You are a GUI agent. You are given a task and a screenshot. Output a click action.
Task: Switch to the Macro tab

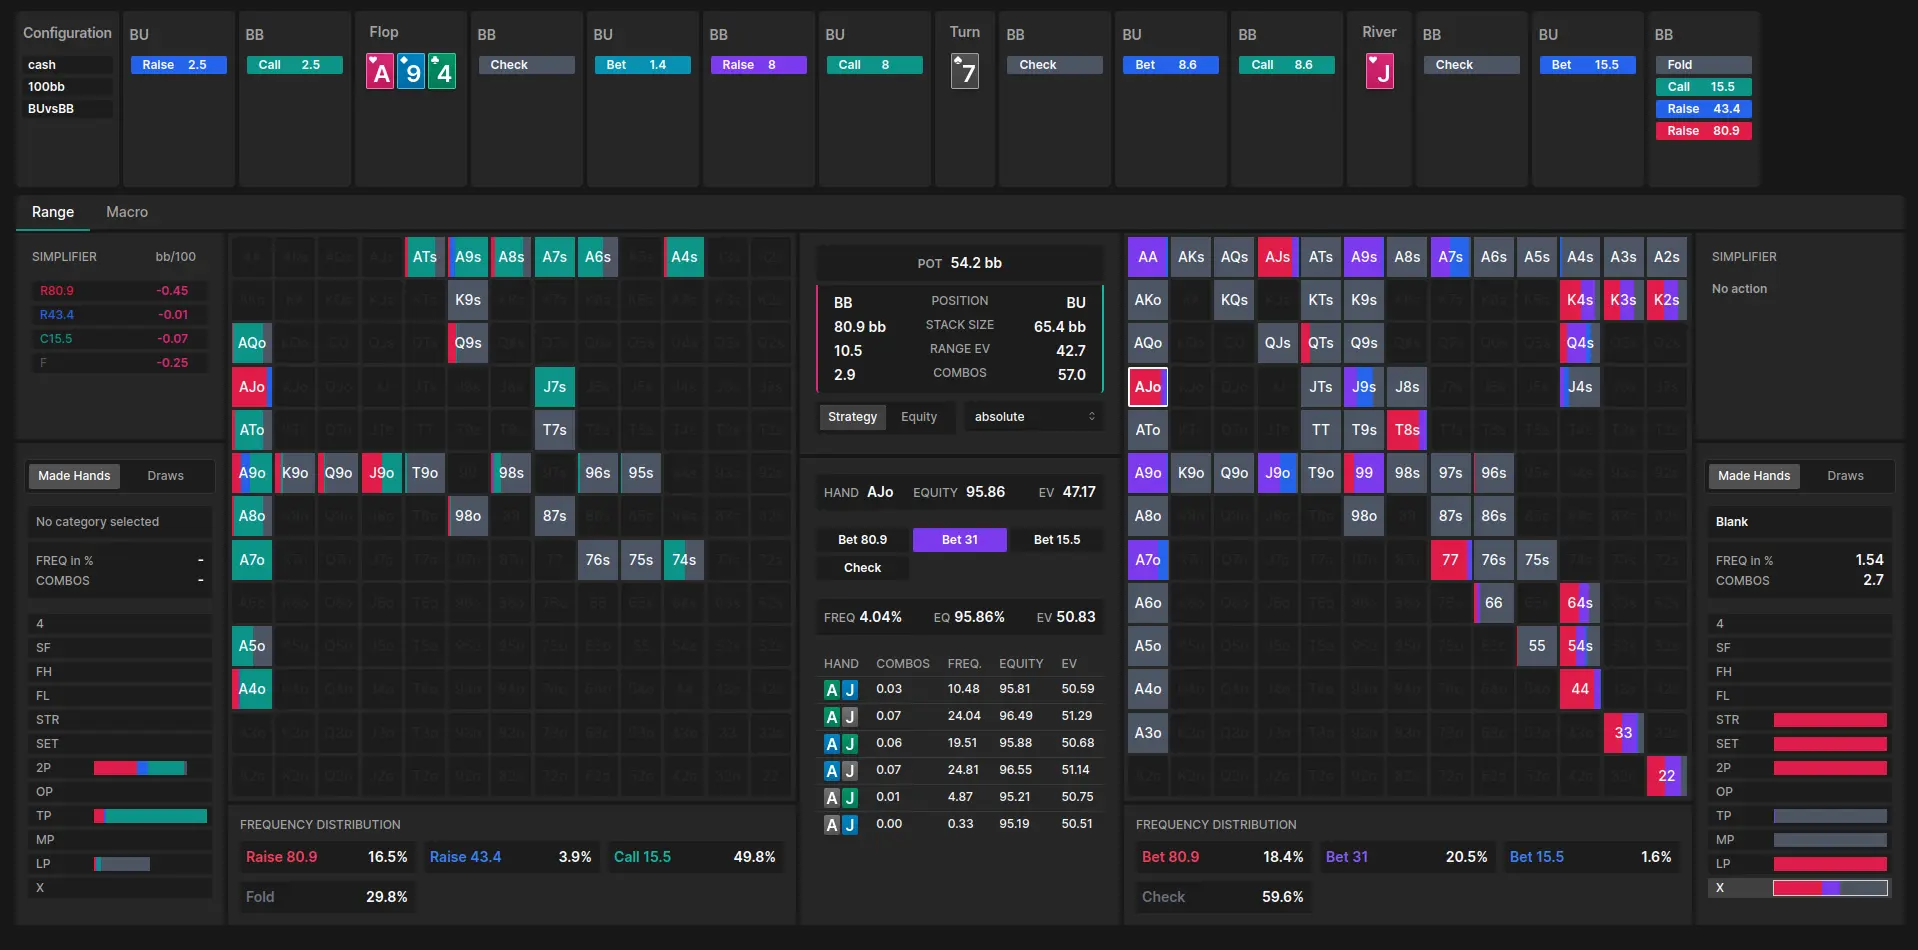[x=126, y=212]
